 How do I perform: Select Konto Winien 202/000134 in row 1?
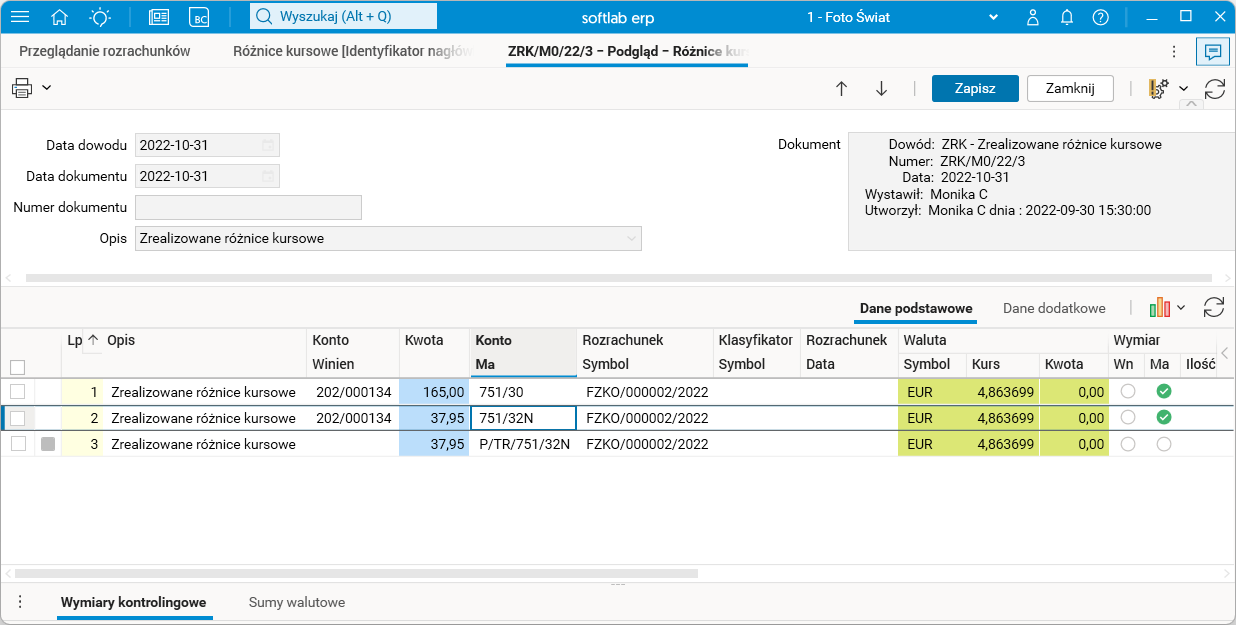tap(353, 391)
